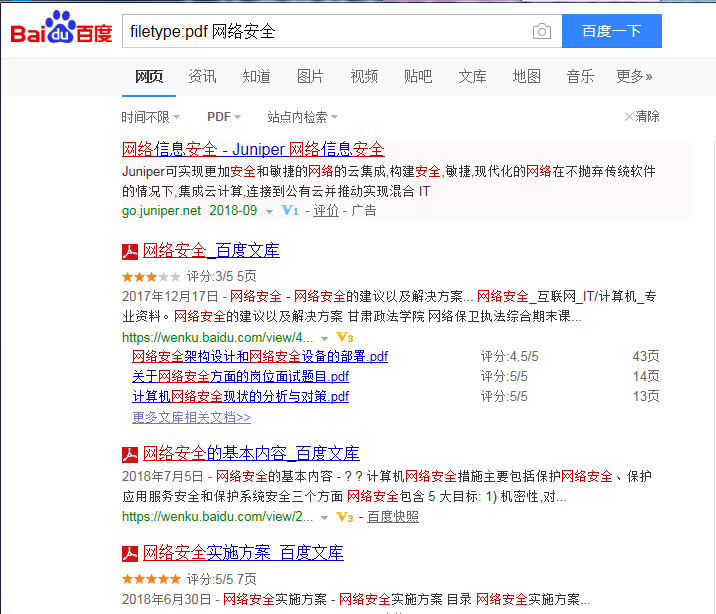
Task: Open the PDF file type filter dropdown
Action: (224, 117)
